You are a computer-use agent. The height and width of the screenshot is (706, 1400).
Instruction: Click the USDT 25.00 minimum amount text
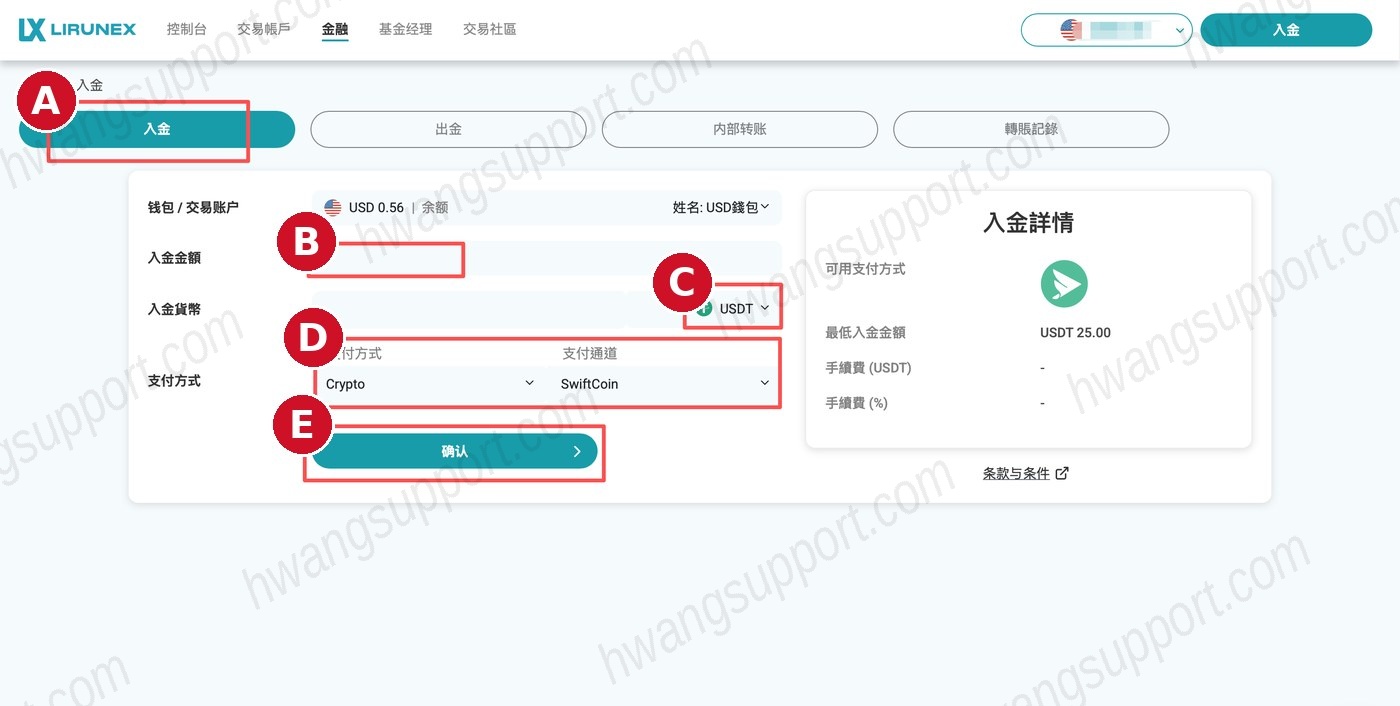tap(1075, 333)
